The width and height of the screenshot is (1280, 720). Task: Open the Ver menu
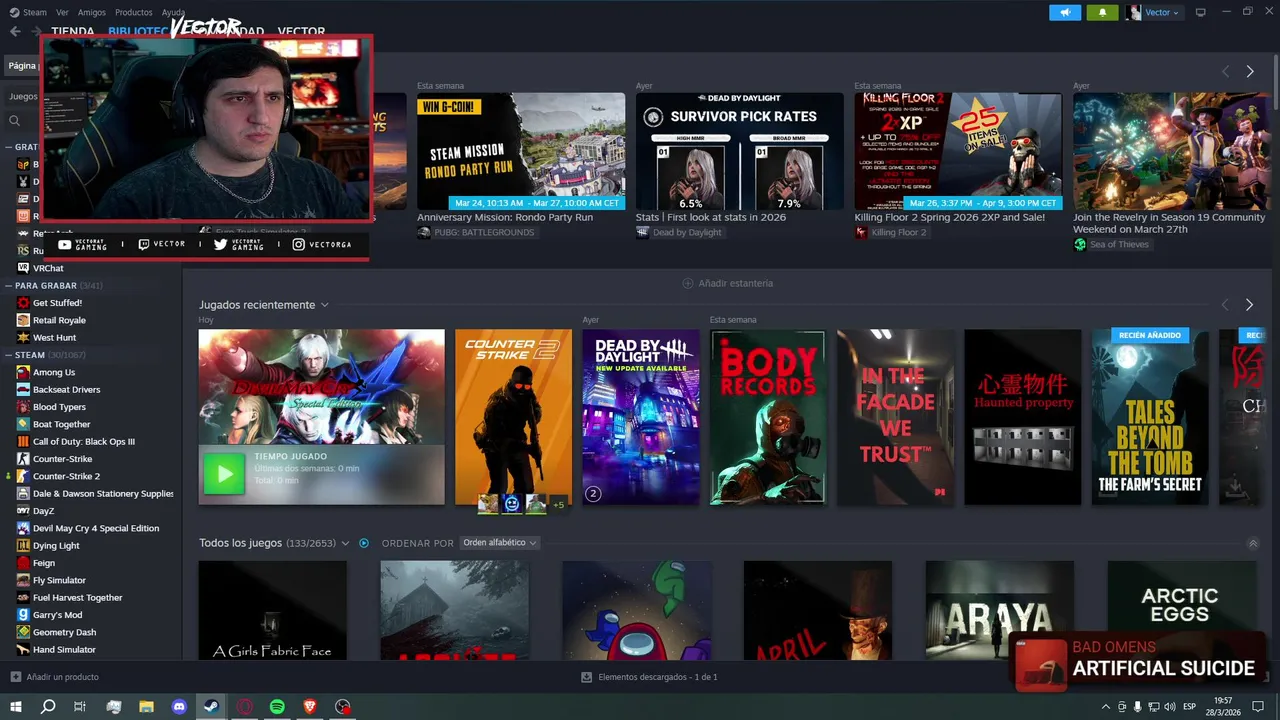[x=62, y=12]
